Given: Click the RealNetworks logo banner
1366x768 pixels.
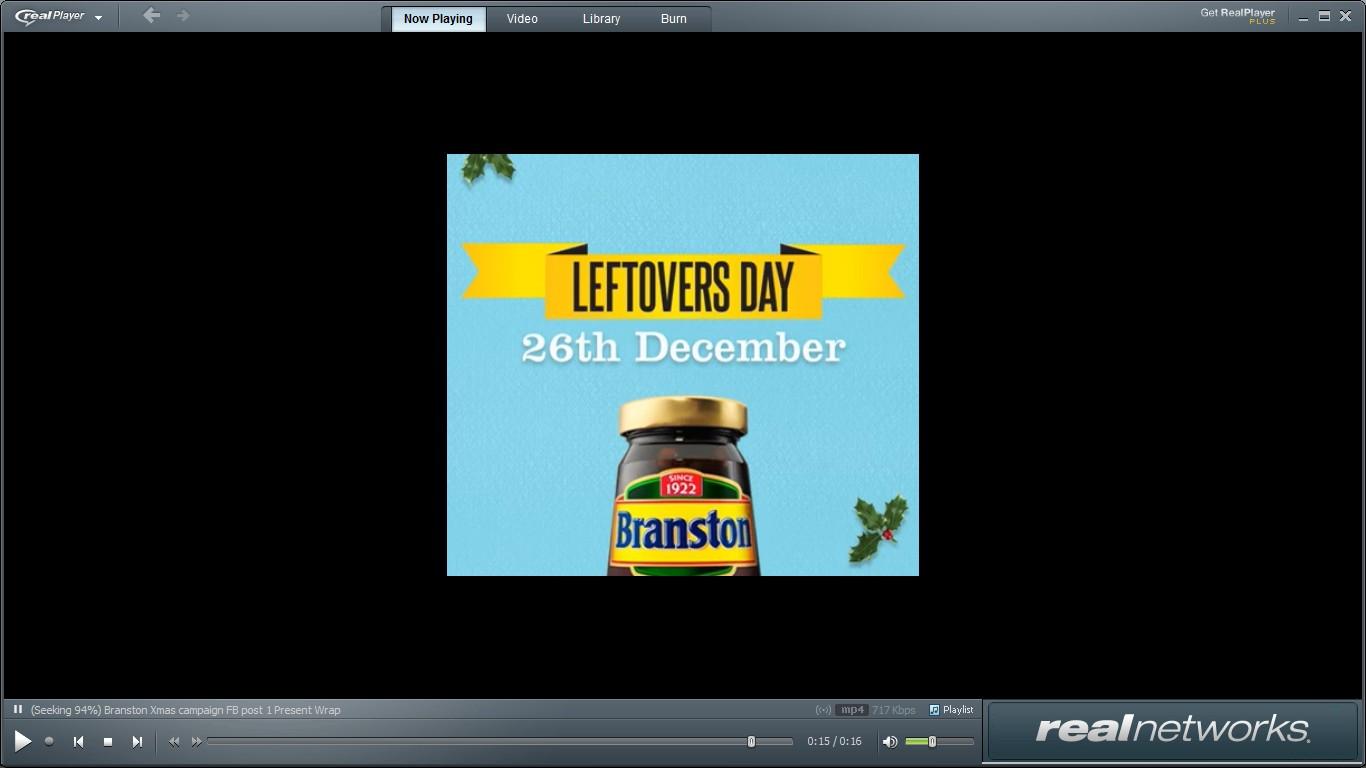Looking at the screenshot, I should (x=1172, y=729).
